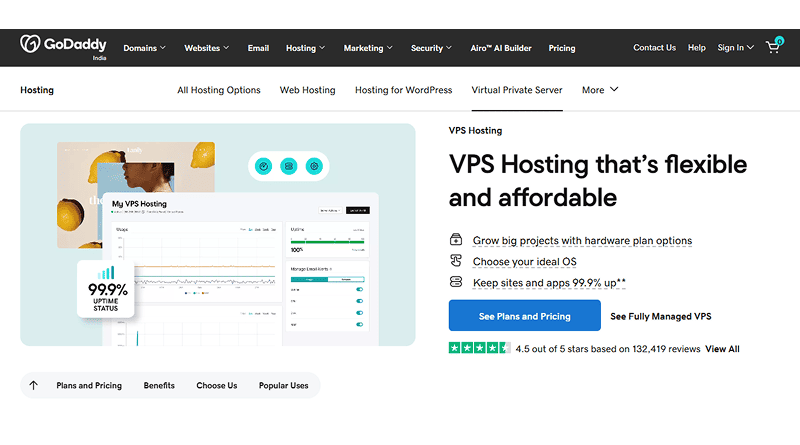Click the middle teal circular icon in hero image
The image size is (800, 445).
(x=289, y=166)
